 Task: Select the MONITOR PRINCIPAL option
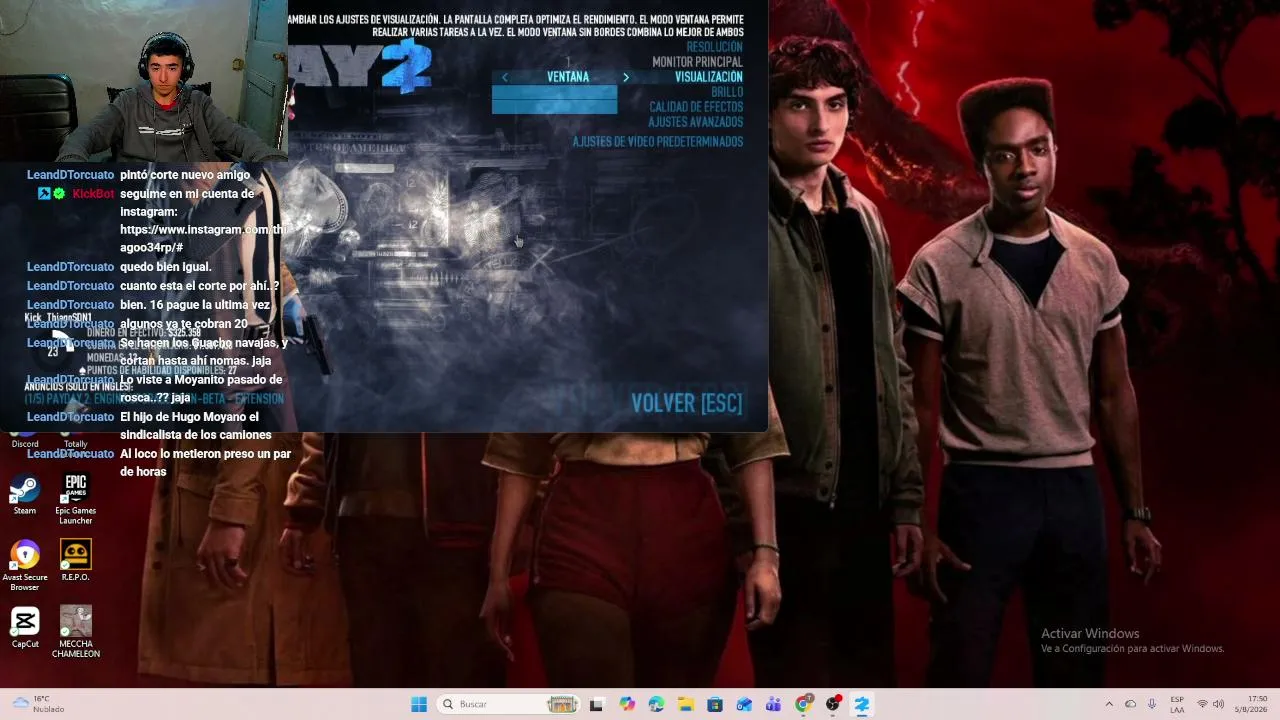point(697,62)
